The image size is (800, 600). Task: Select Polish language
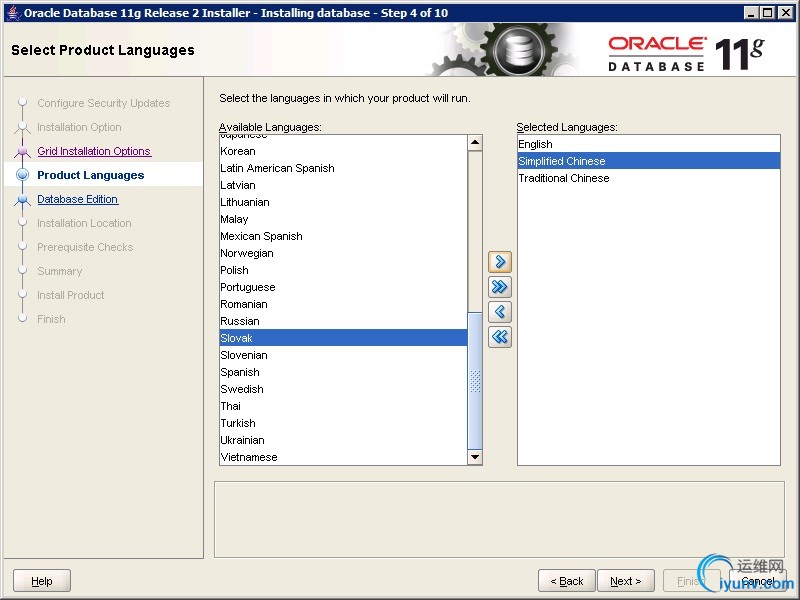tap(343, 270)
